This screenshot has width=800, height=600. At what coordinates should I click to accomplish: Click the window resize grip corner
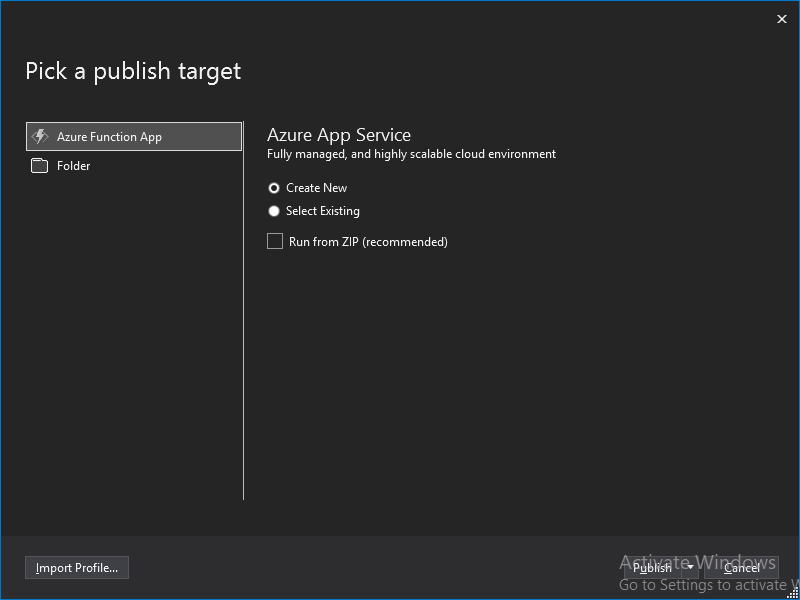[x=794, y=594]
